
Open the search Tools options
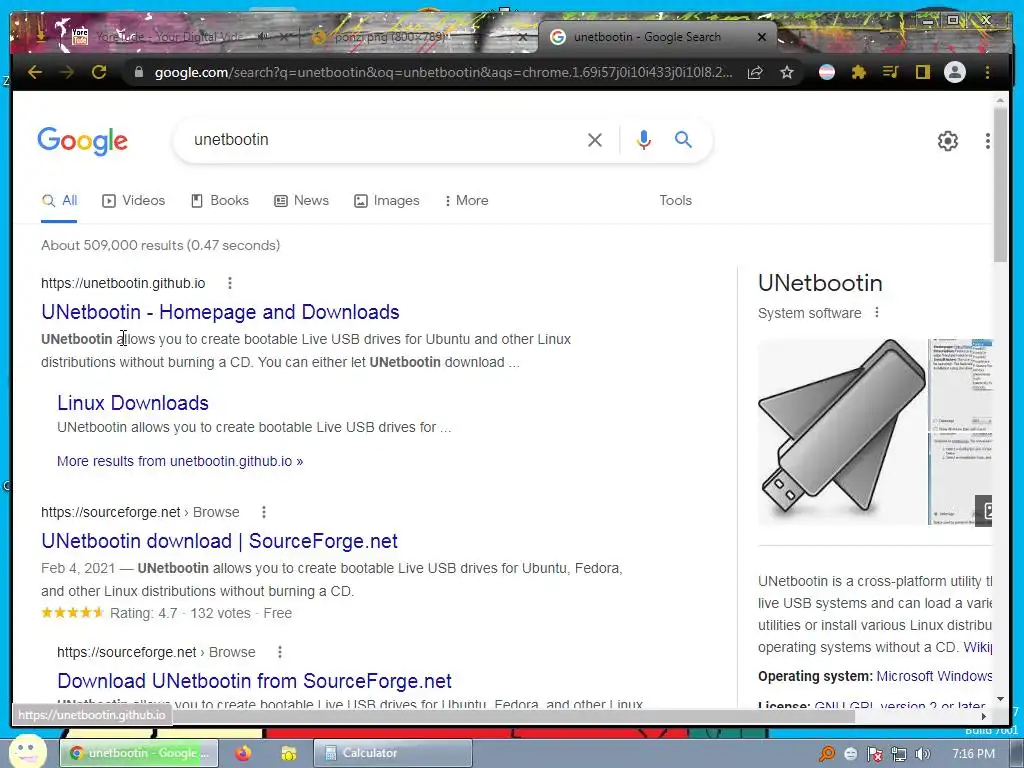[675, 200]
